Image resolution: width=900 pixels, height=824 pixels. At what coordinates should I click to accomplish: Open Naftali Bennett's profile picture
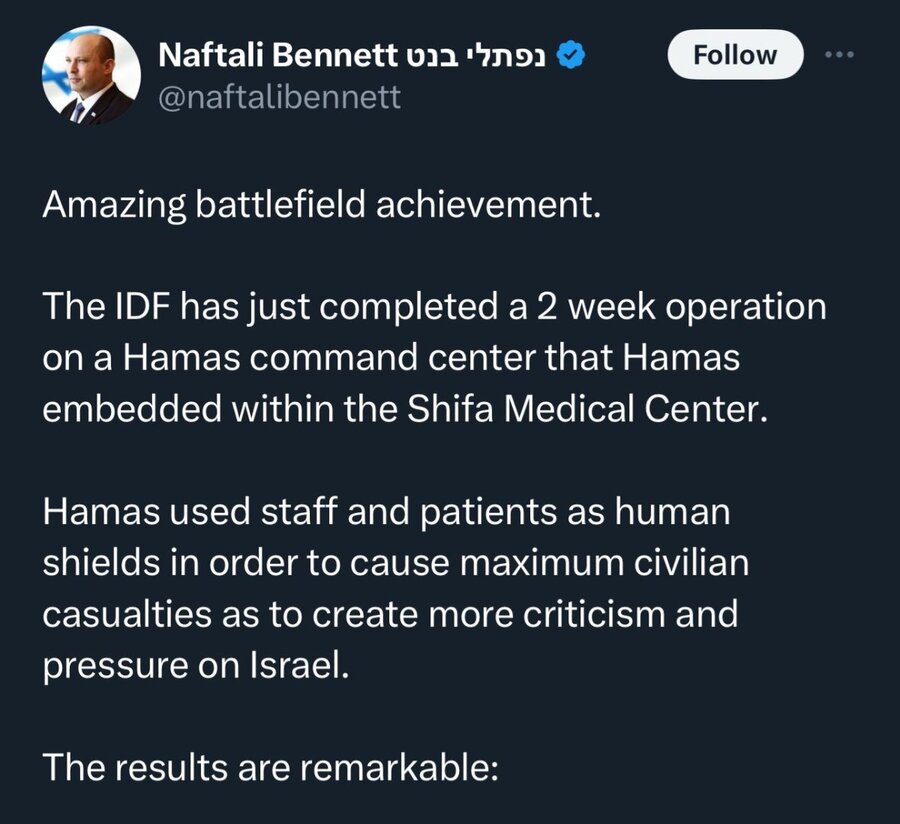pyautogui.click(x=91, y=75)
